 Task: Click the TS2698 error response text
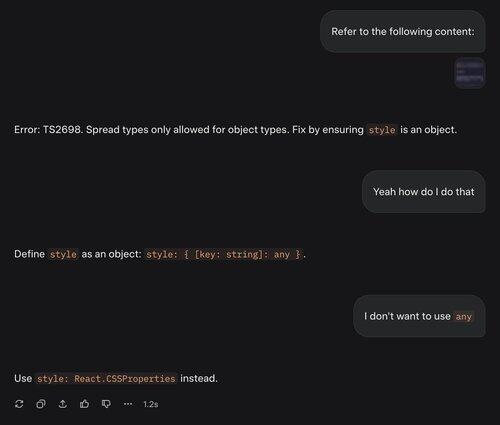point(235,130)
